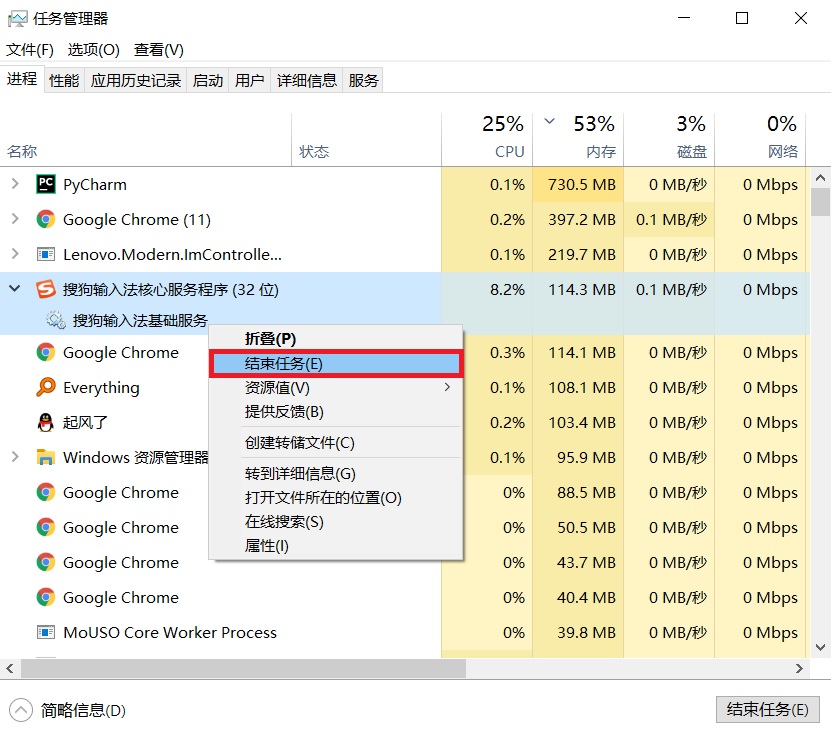Click the vertical scrollbar down arrow
This screenshot has height=739, width=831.
820,647
